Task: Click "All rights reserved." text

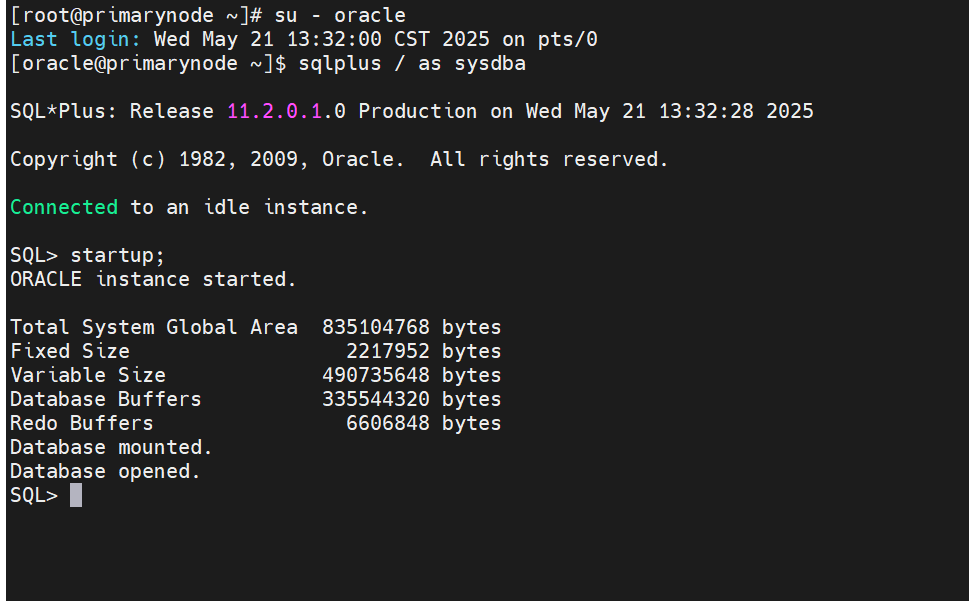Action: [549, 159]
